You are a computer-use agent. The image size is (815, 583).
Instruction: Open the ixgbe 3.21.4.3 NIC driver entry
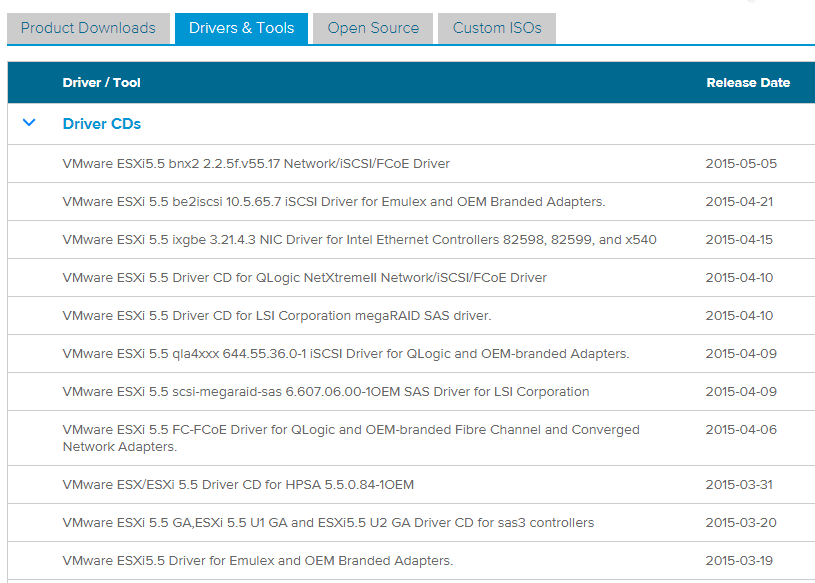click(360, 240)
